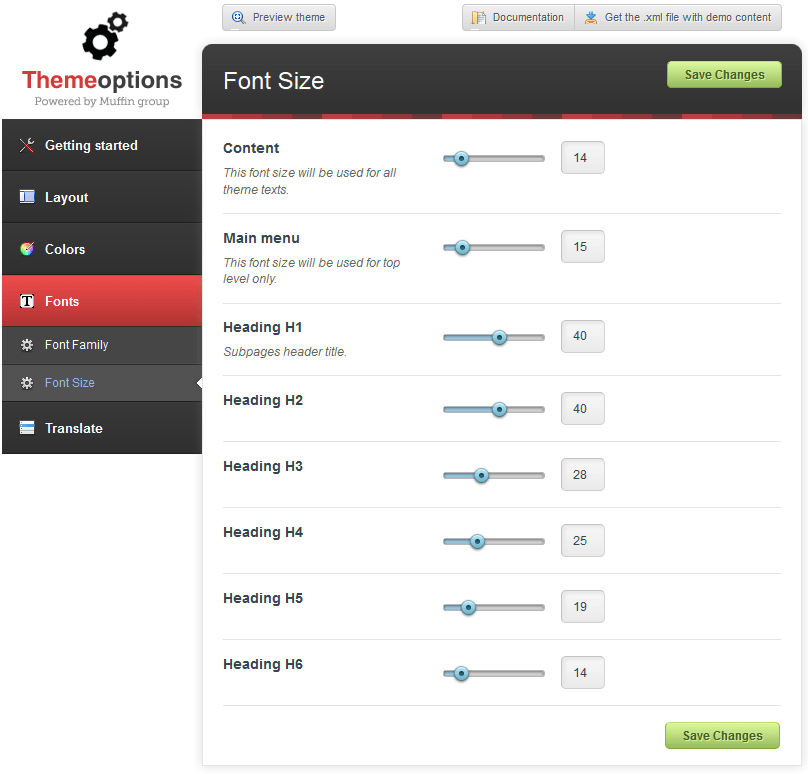Click the Fonts T icon
Screen dimensions: 808x774
pyautogui.click(x=27, y=301)
